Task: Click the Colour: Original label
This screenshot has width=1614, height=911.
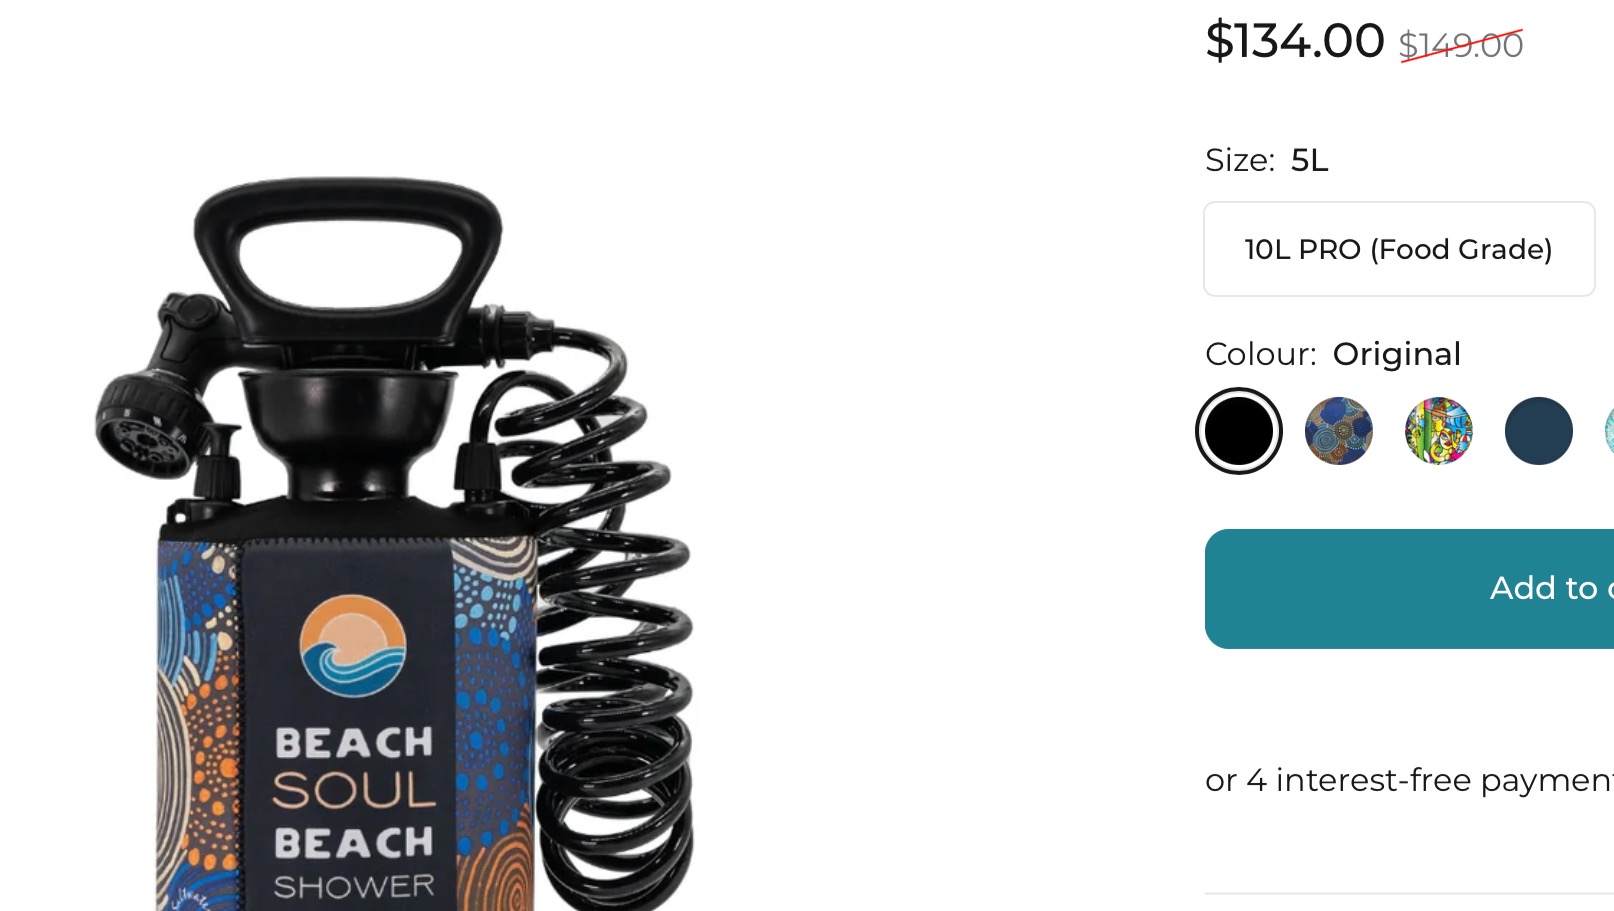Action: (x=1332, y=354)
